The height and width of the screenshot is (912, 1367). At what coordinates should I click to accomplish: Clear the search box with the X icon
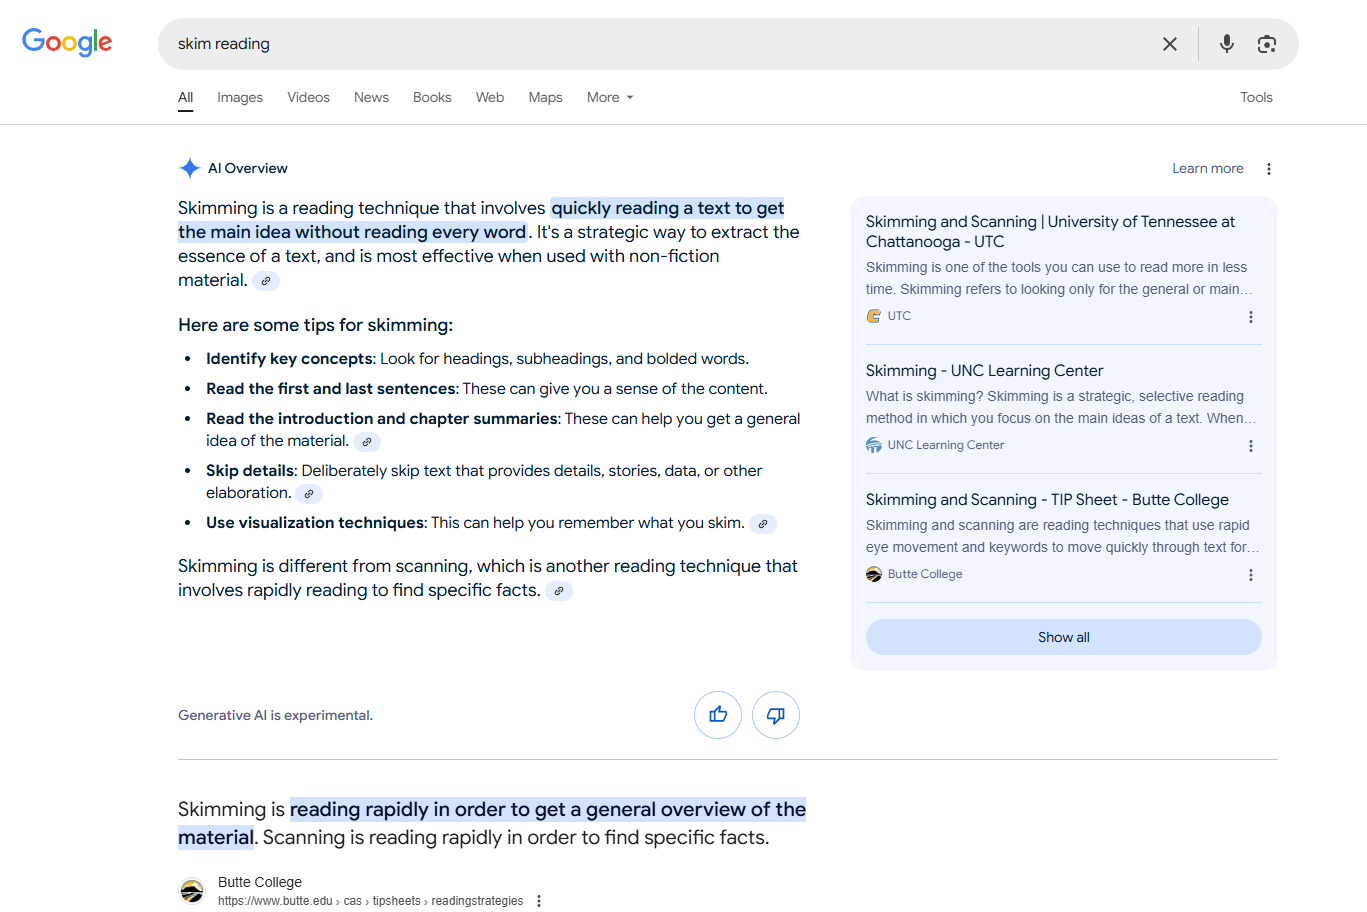tap(1170, 44)
